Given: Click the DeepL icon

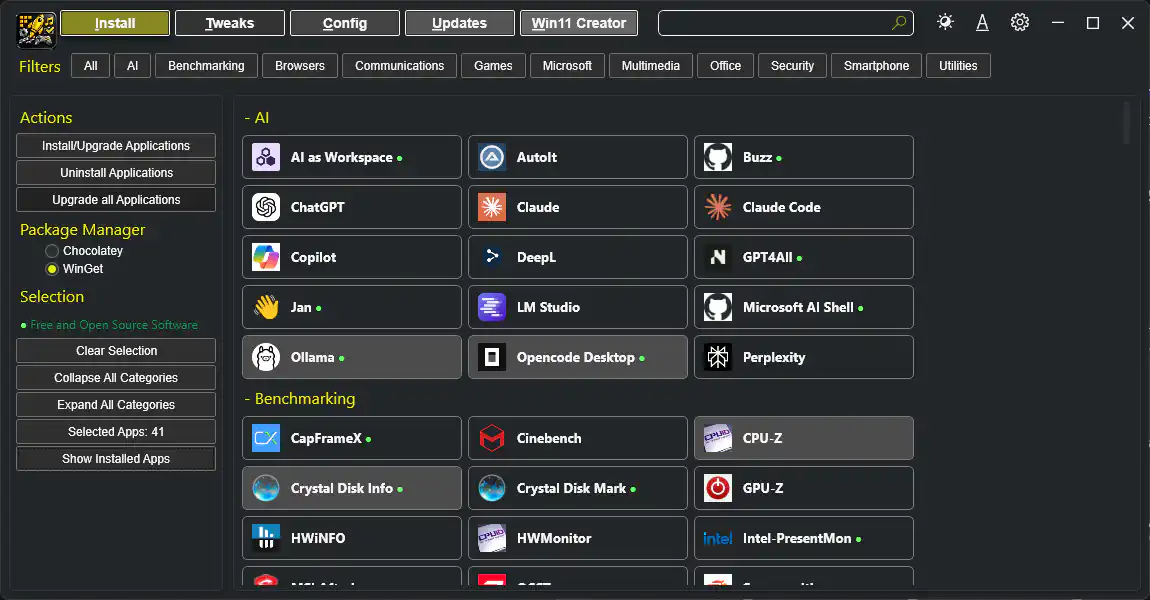Looking at the screenshot, I should (491, 257).
